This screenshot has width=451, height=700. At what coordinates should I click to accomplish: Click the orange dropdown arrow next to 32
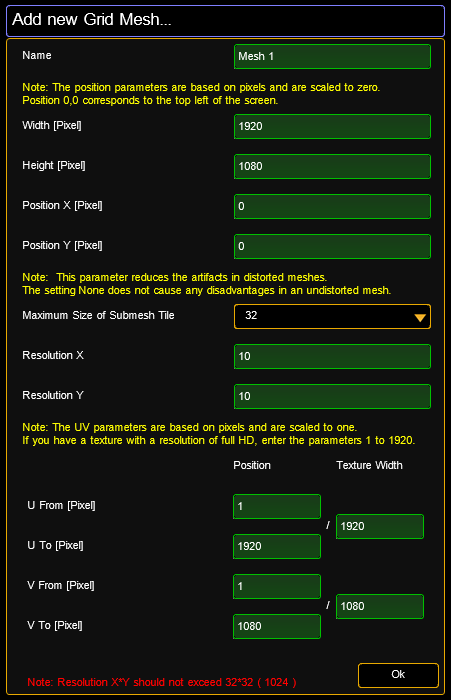pyautogui.click(x=420, y=318)
